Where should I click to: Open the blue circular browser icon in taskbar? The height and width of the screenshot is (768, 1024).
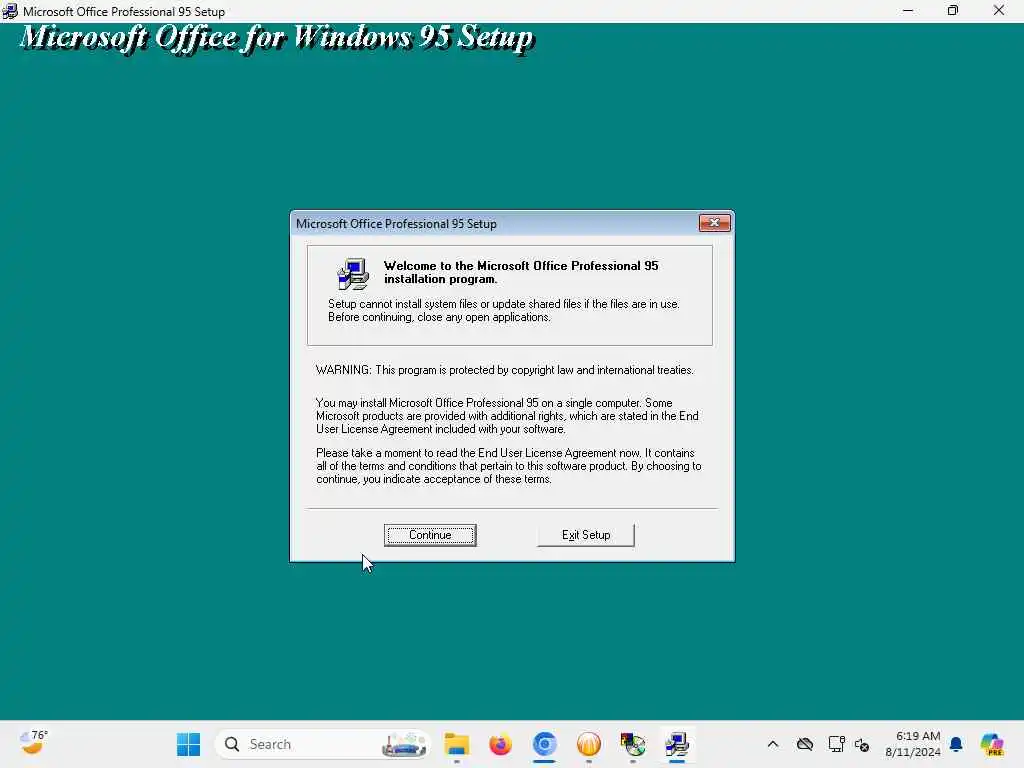pos(545,744)
